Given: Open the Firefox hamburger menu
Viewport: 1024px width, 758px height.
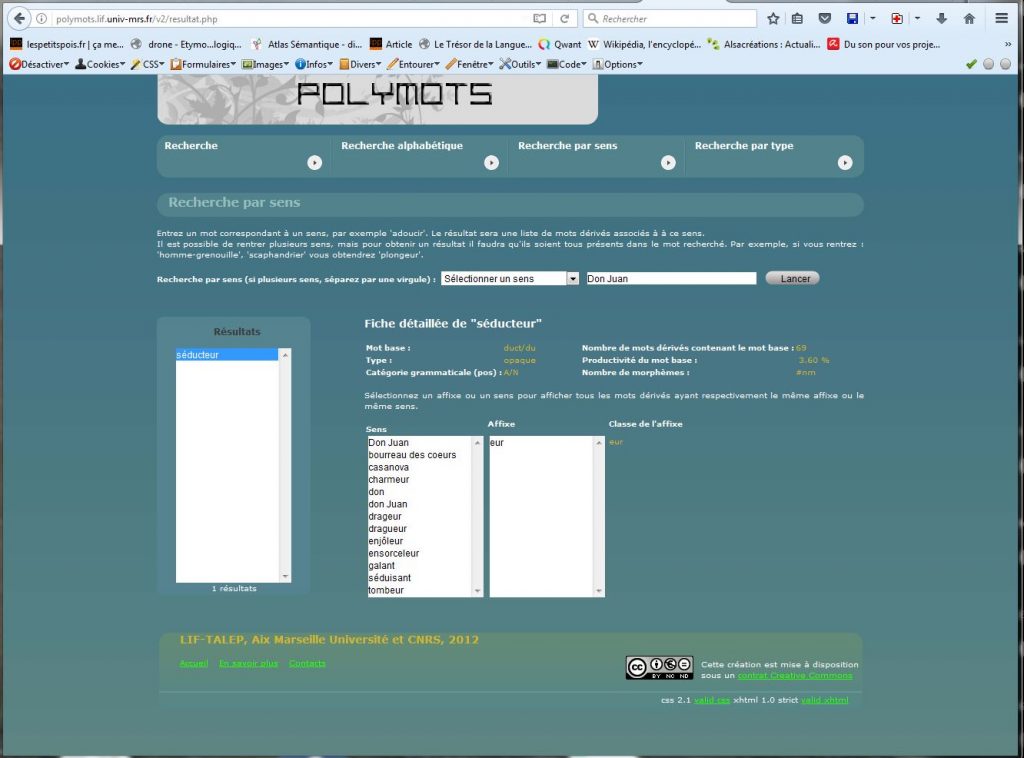Looking at the screenshot, I should pos(1001,18).
